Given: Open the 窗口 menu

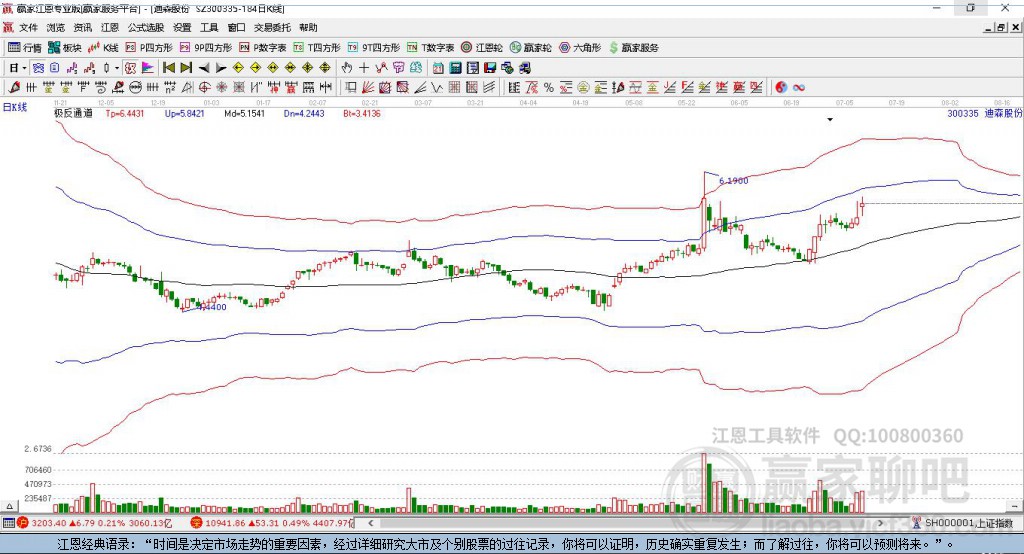Looking at the screenshot, I should pos(236,27).
